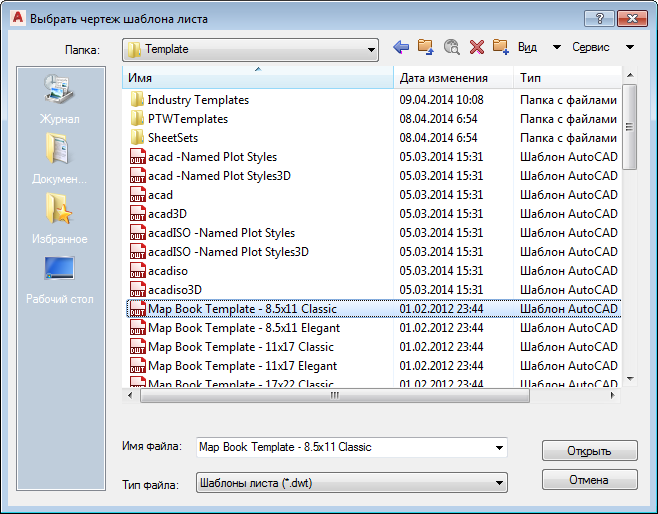This screenshot has width=658, height=514.
Task: Click the scroll up arrow of file list
Action: tap(629, 75)
